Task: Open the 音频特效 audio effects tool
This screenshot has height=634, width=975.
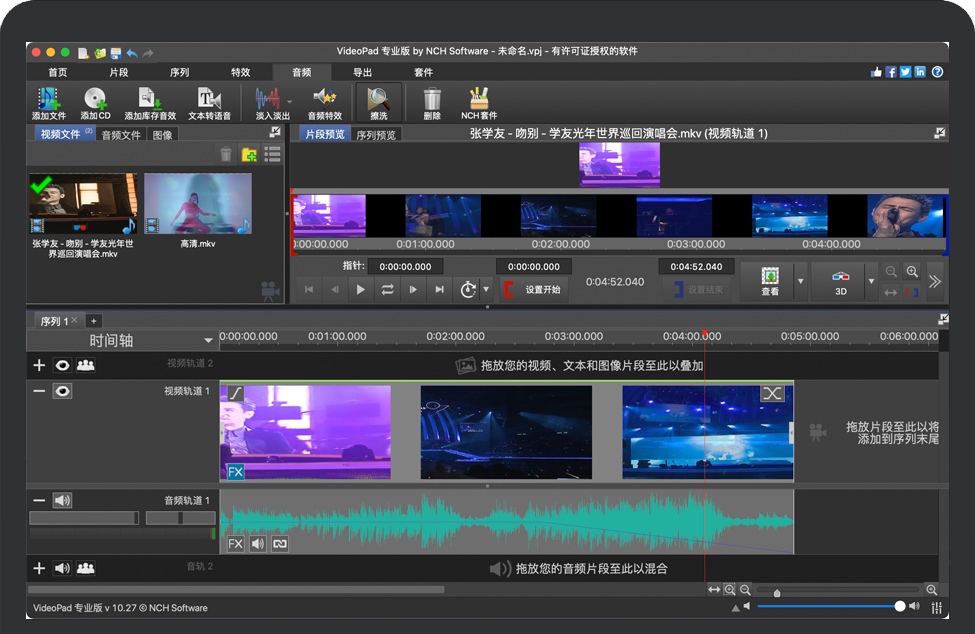Action: click(324, 102)
